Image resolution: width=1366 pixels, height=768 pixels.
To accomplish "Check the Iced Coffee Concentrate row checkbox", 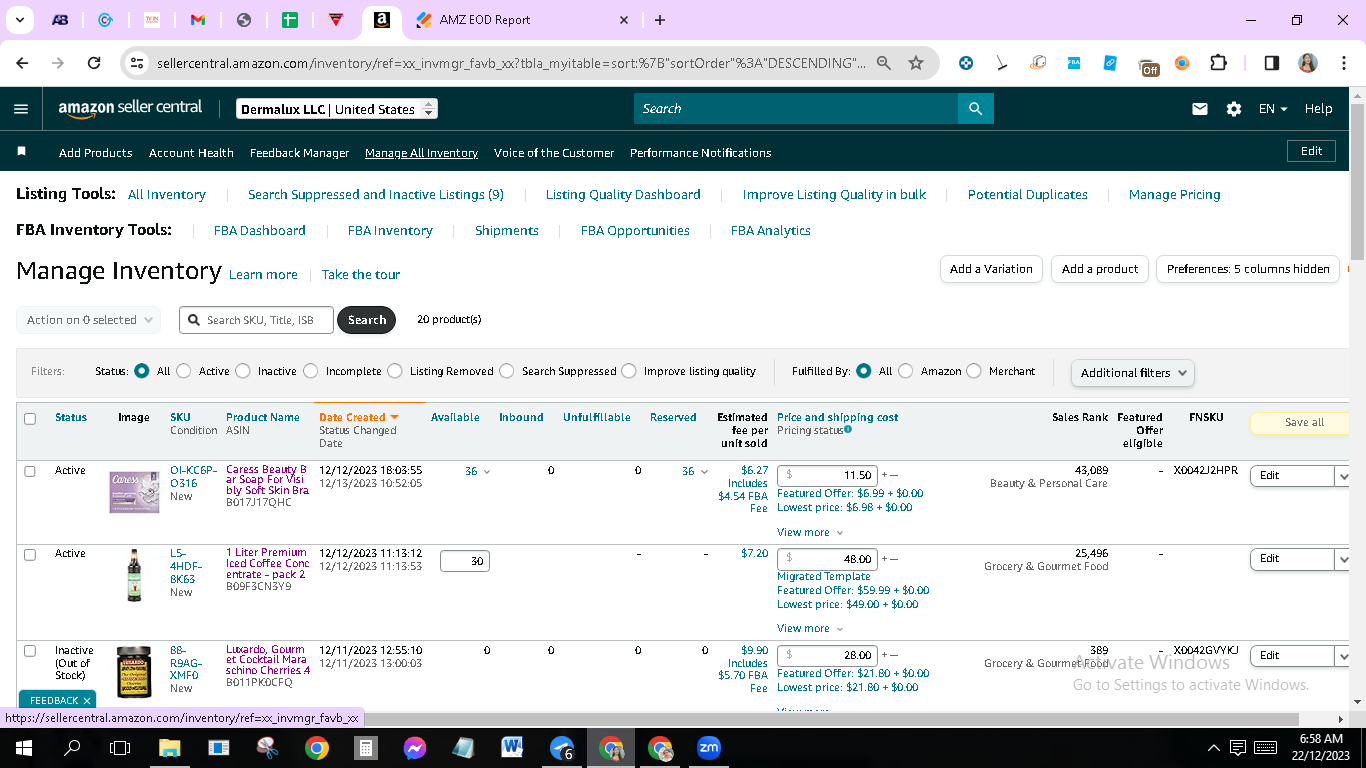I will (x=30, y=554).
